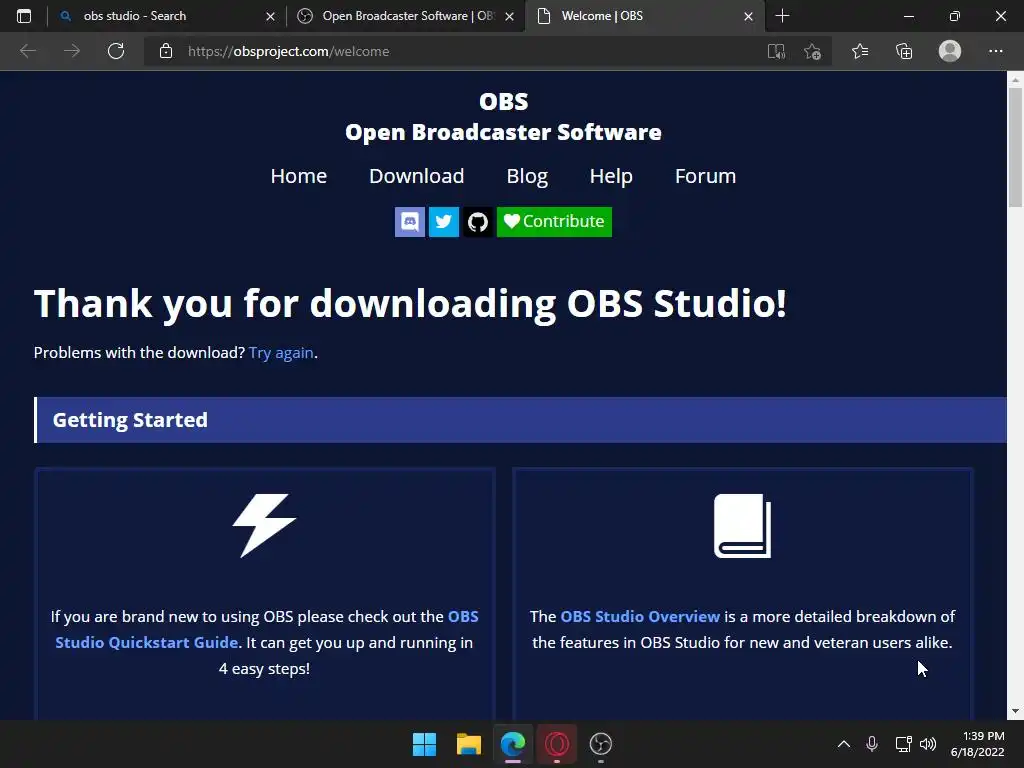
Task: Click the page vertical scrollbar thumb
Action: click(x=1015, y=147)
